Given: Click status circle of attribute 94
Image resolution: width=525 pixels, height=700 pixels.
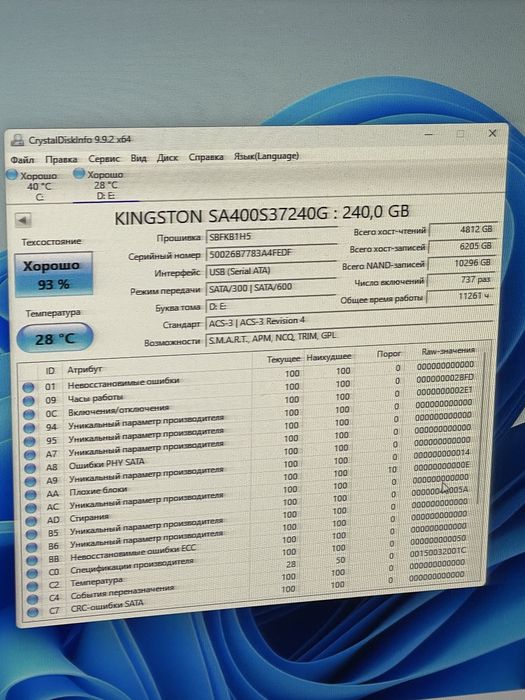Looking at the screenshot, I should [x=29, y=428].
